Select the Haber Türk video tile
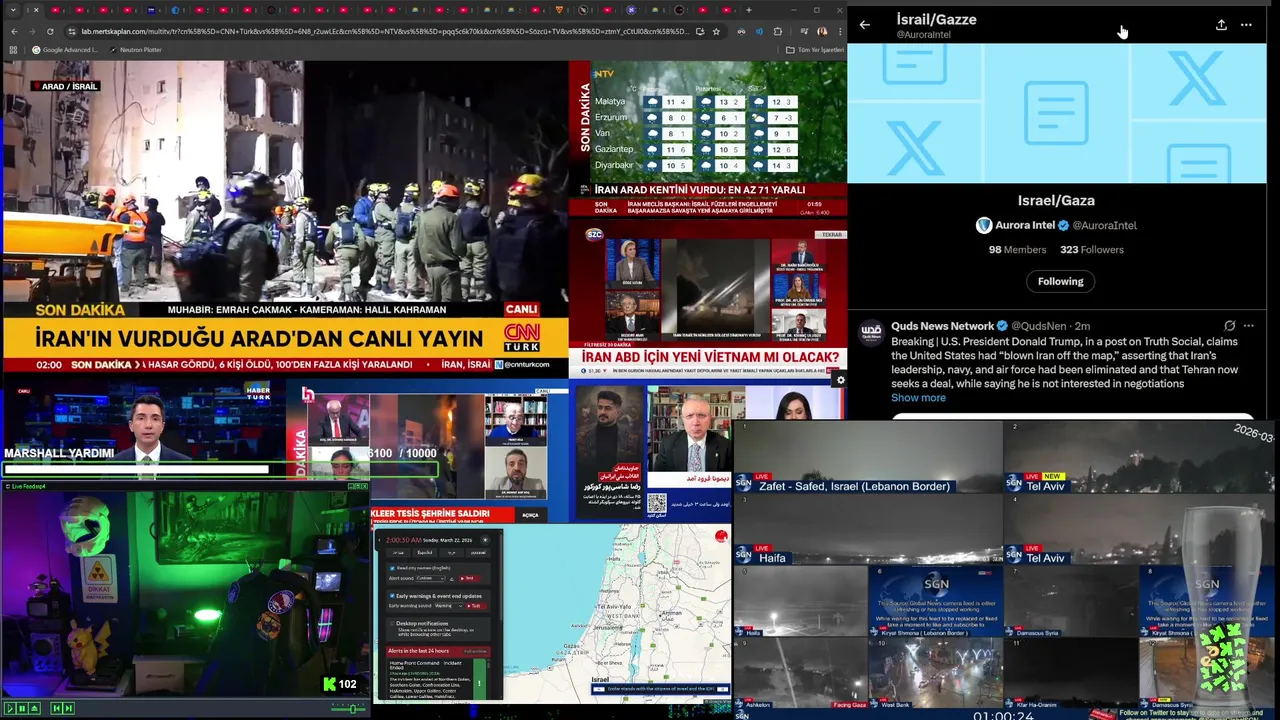Screen dimensions: 1280x720 pyautogui.click(x=143, y=430)
